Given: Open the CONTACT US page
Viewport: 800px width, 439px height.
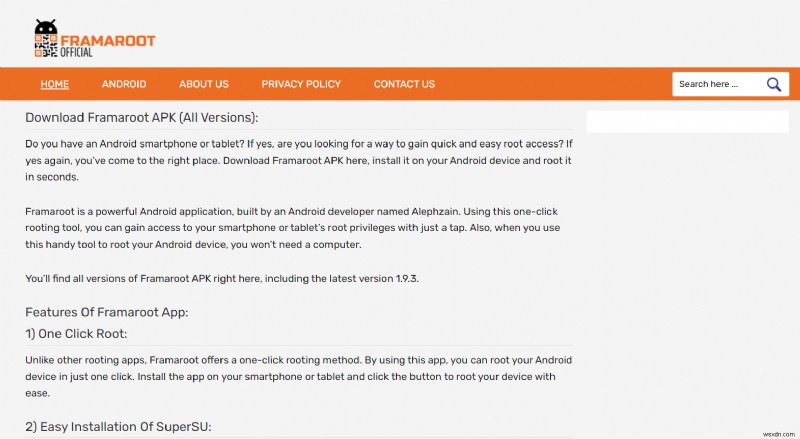Looking at the screenshot, I should (404, 84).
